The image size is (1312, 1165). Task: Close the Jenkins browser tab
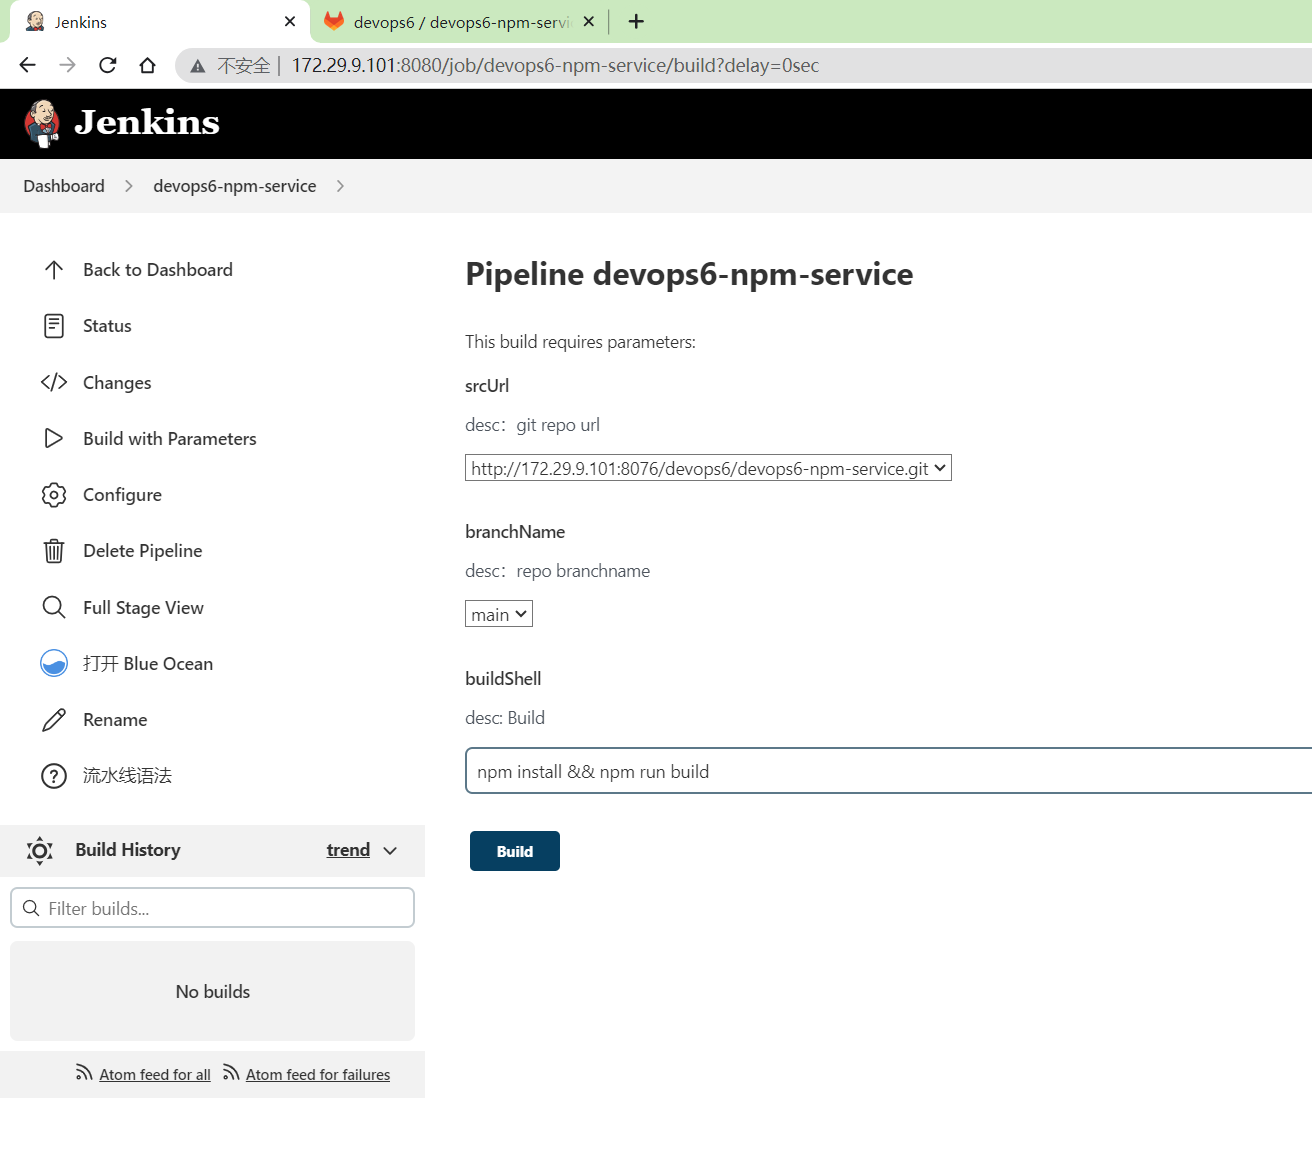pos(290,21)
